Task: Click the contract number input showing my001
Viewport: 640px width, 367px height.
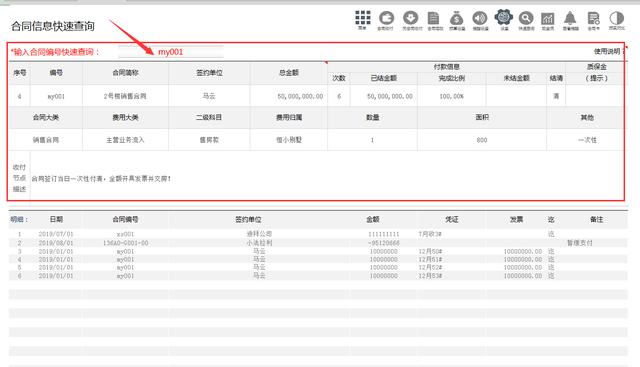Action: click(x=171, y=52)
